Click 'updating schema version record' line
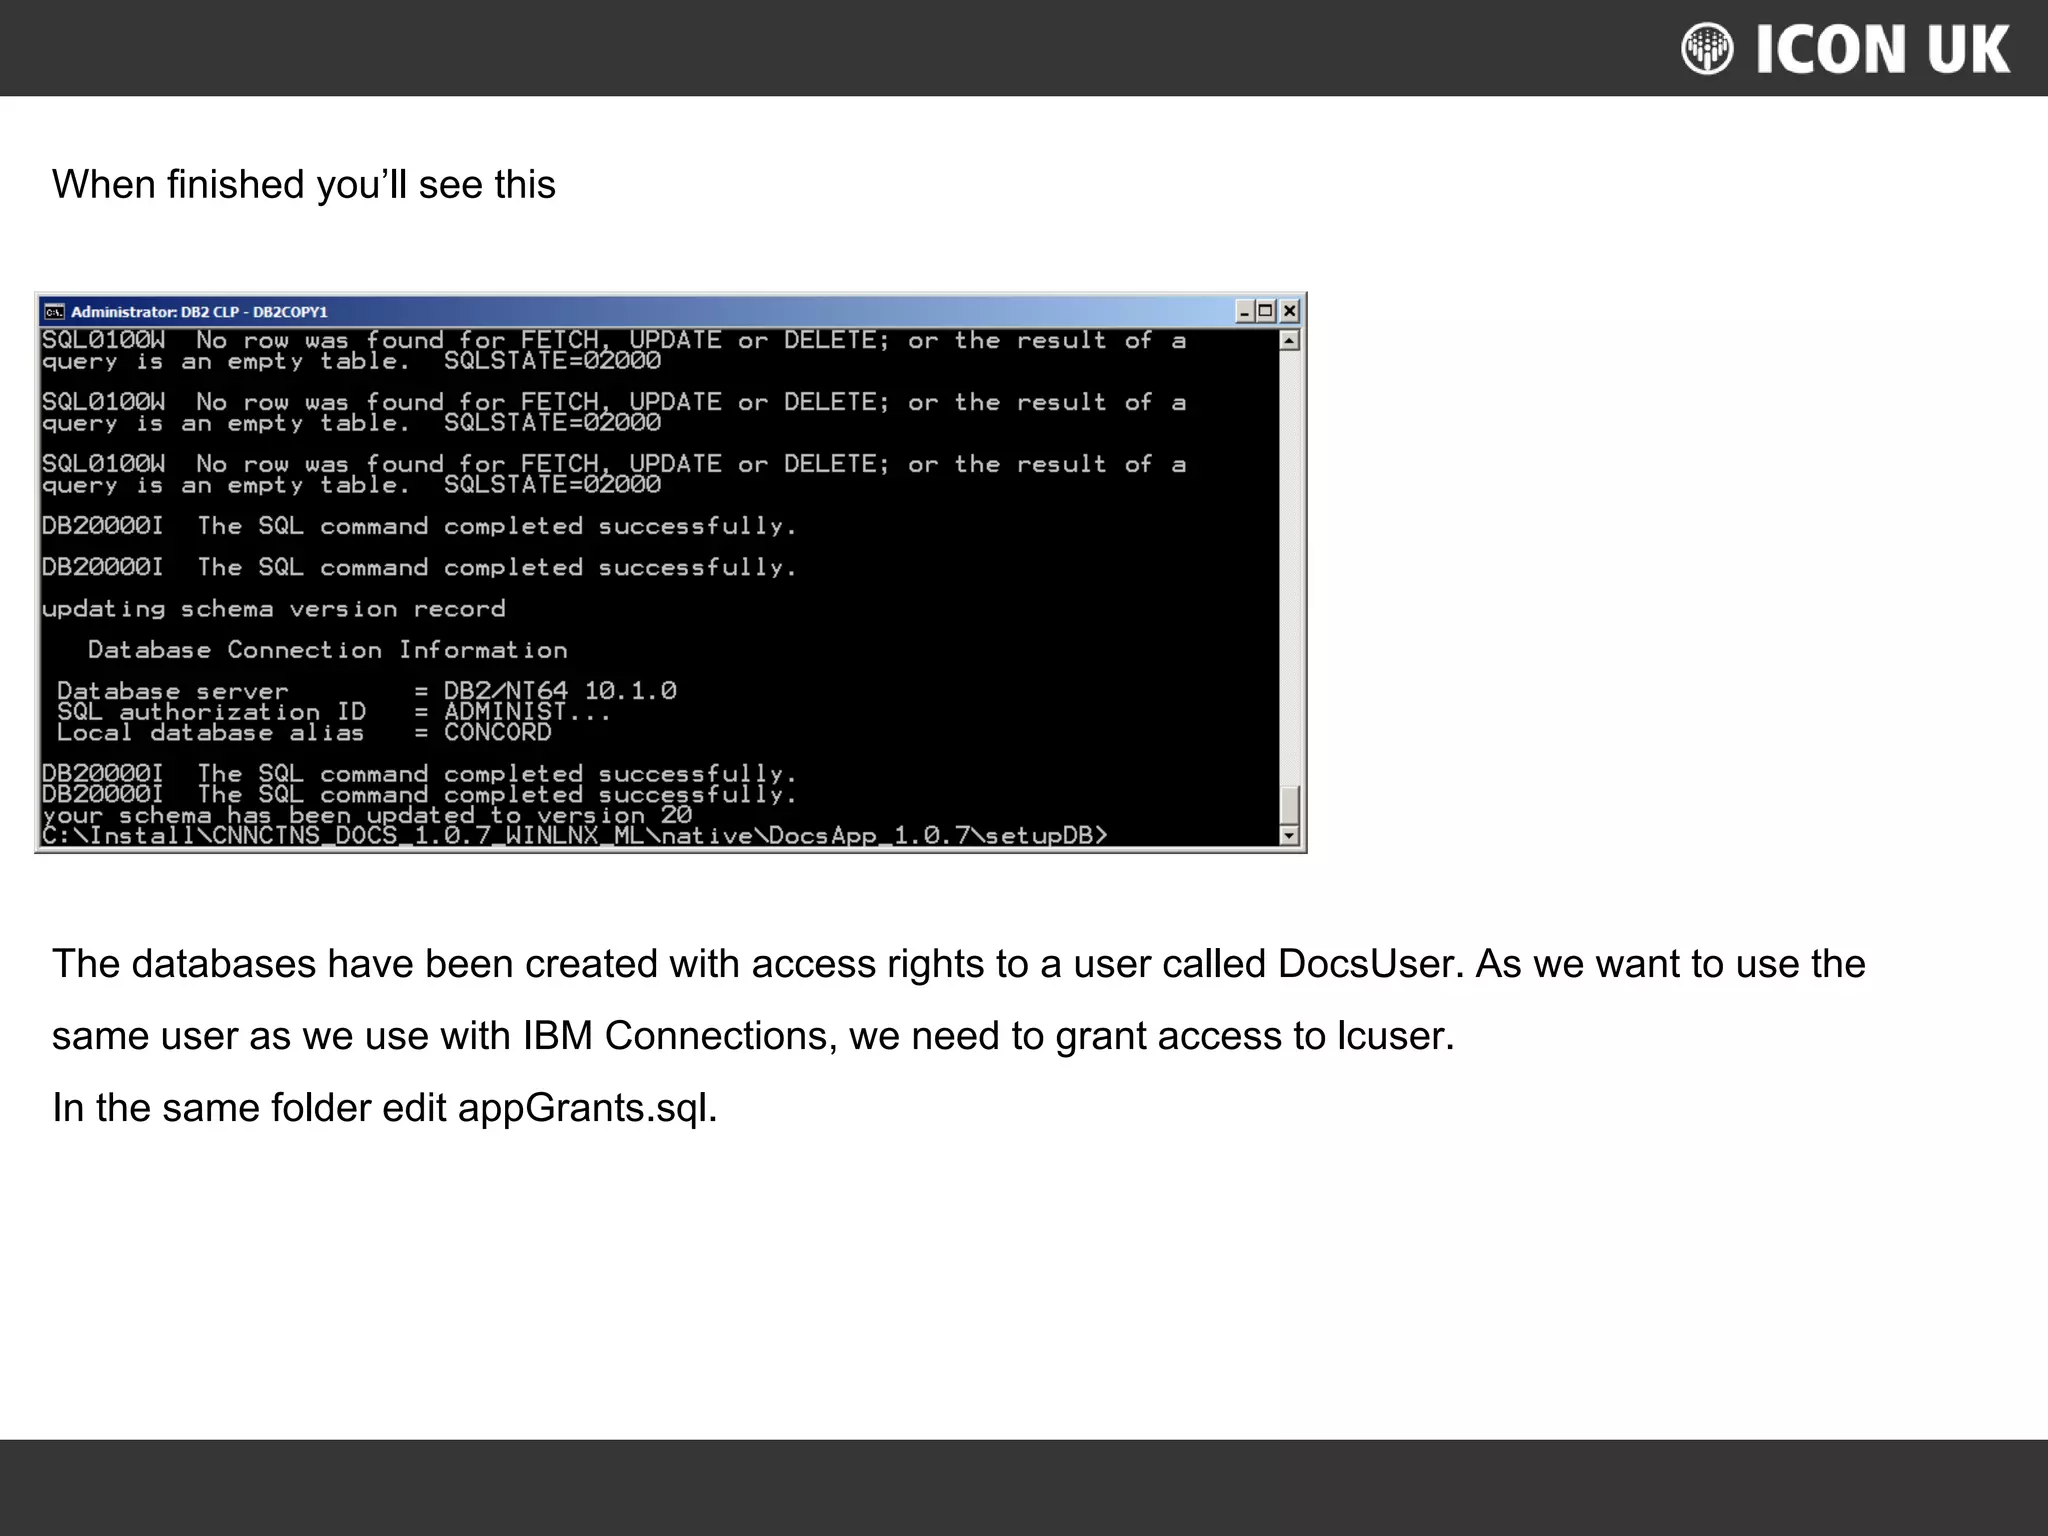This screenshot has height=1536, width=2048. [273, 609]
